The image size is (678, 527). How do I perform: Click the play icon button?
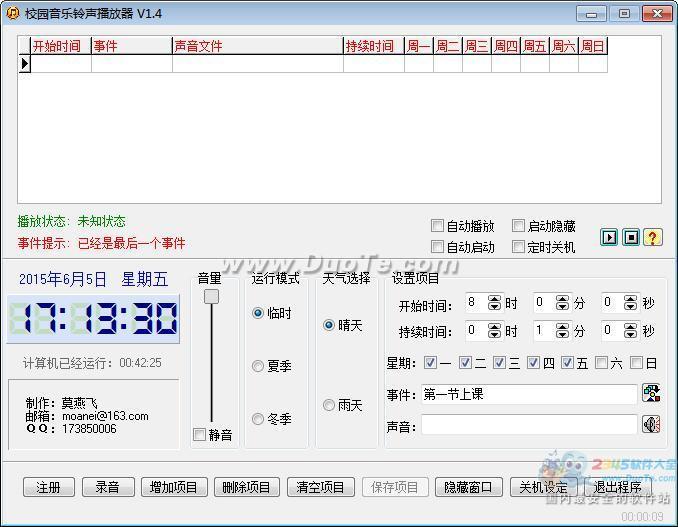[x=609, y=237]
